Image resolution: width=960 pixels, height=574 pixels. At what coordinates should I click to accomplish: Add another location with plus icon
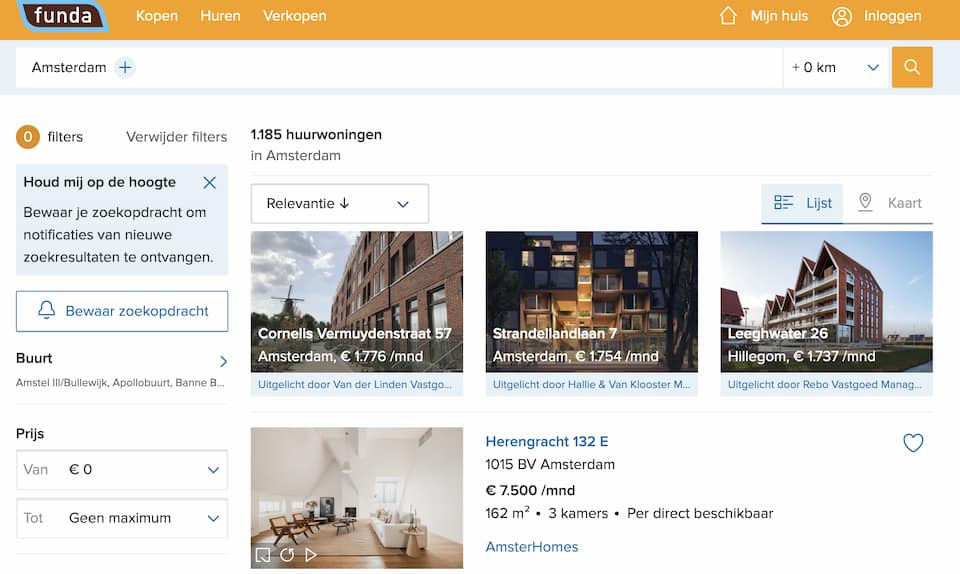[125, 68]
